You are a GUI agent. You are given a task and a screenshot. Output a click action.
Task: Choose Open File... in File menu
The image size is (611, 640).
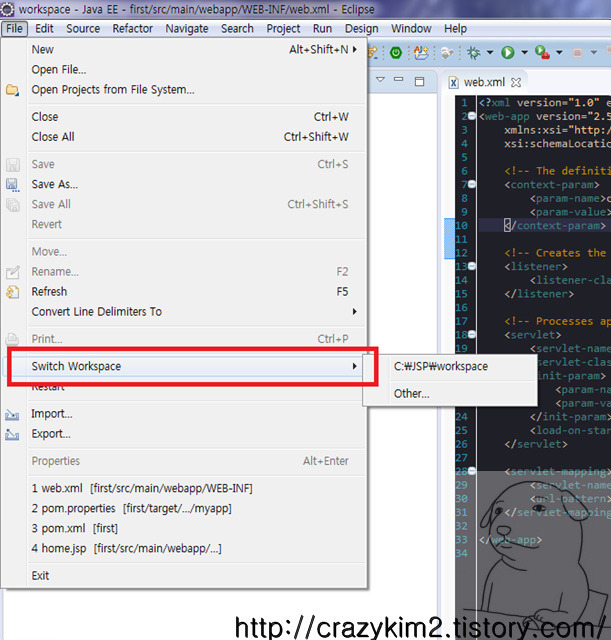coord(184,69)
